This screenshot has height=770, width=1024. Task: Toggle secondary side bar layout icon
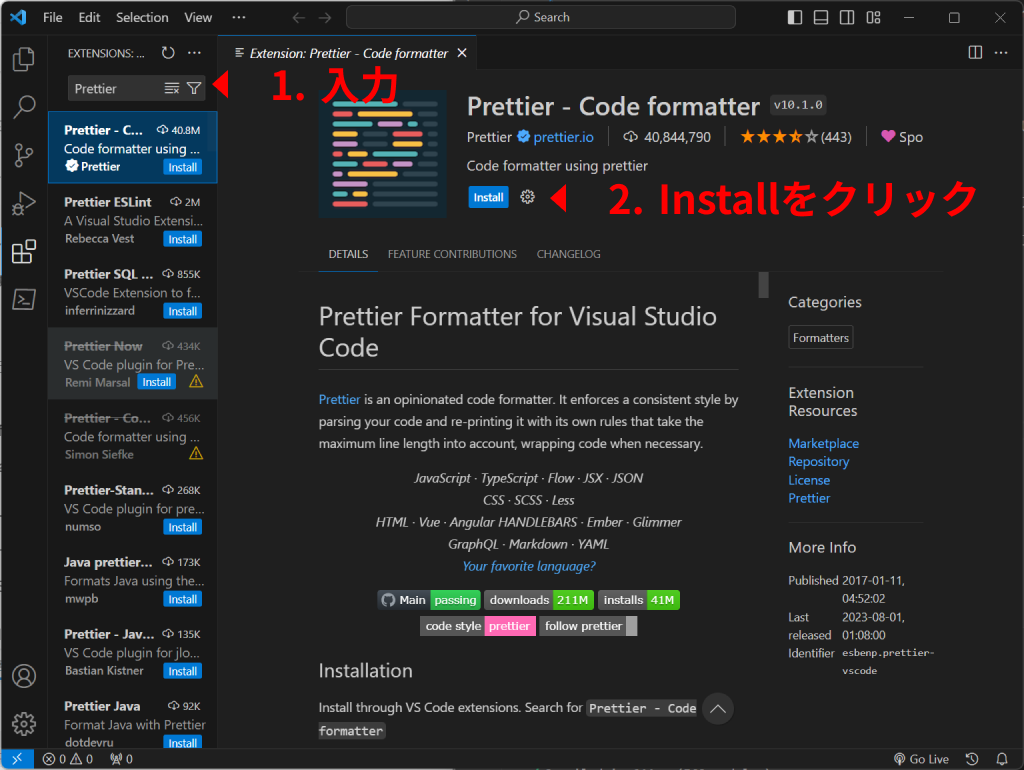pos(847,18)
